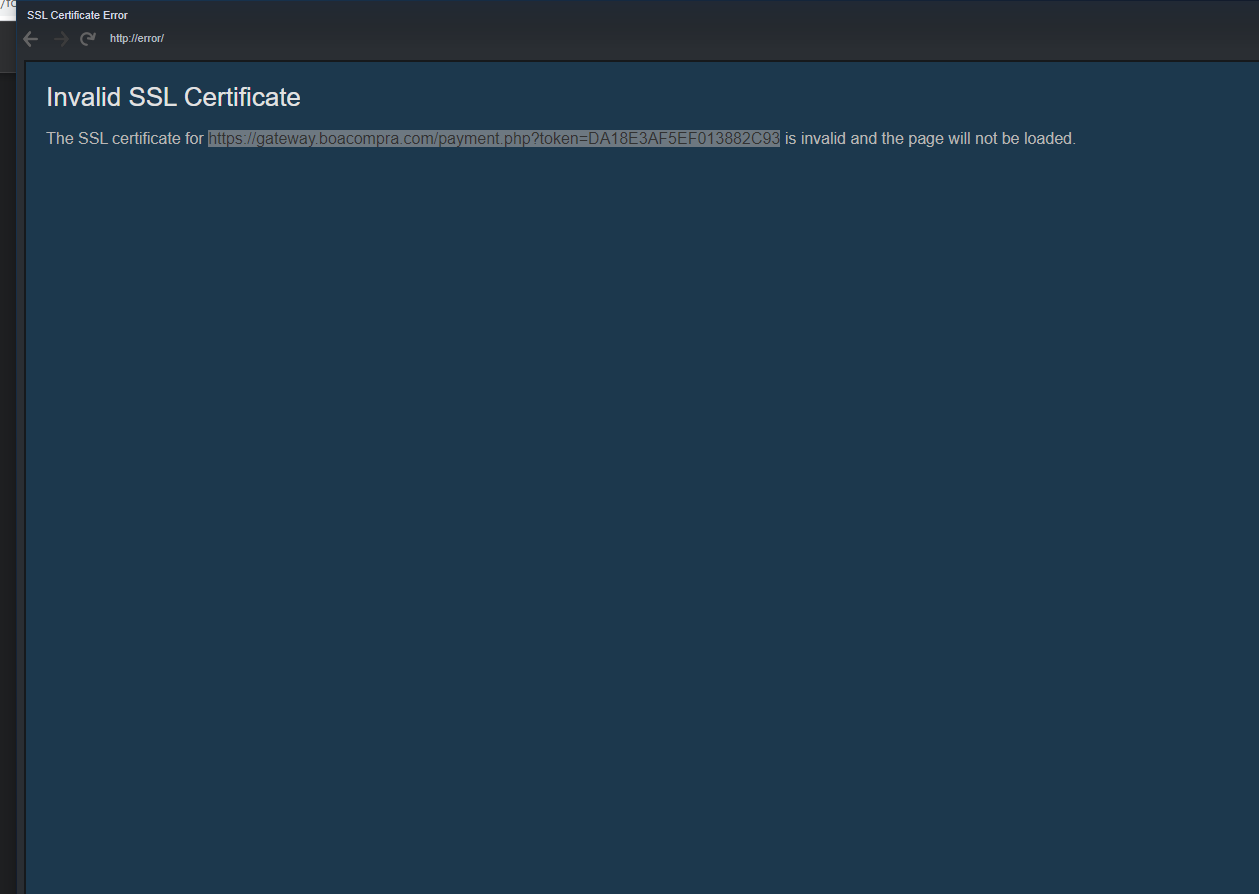Click the highlighted gateway.boacompra.com URL

494,139
